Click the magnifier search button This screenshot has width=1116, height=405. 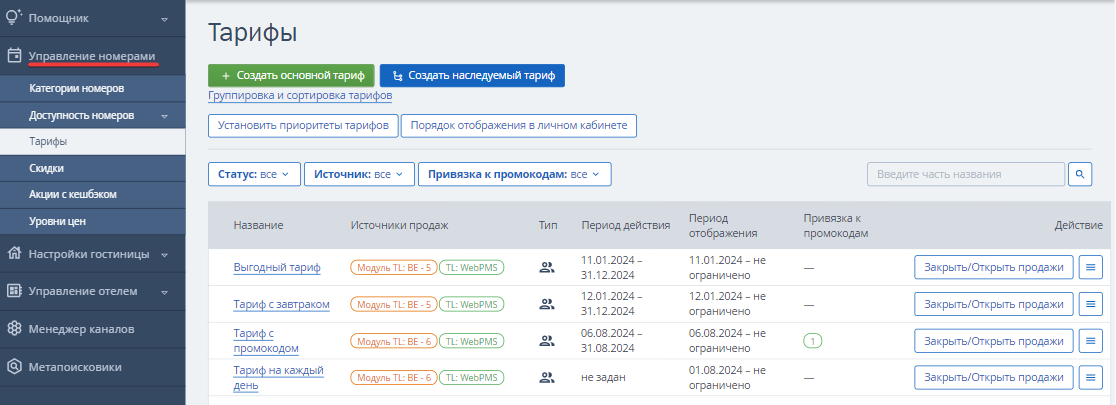pos(1080,174)
